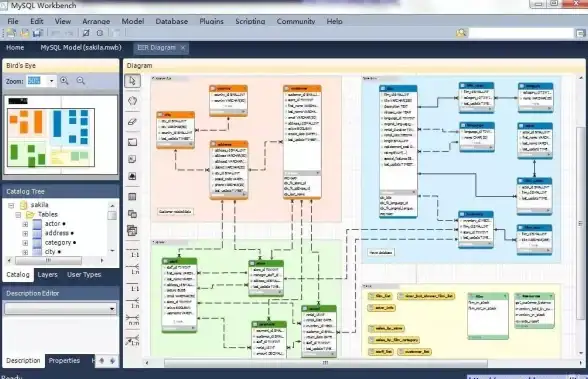
Task: Open the Community menu
Action: tap(296, 21)
